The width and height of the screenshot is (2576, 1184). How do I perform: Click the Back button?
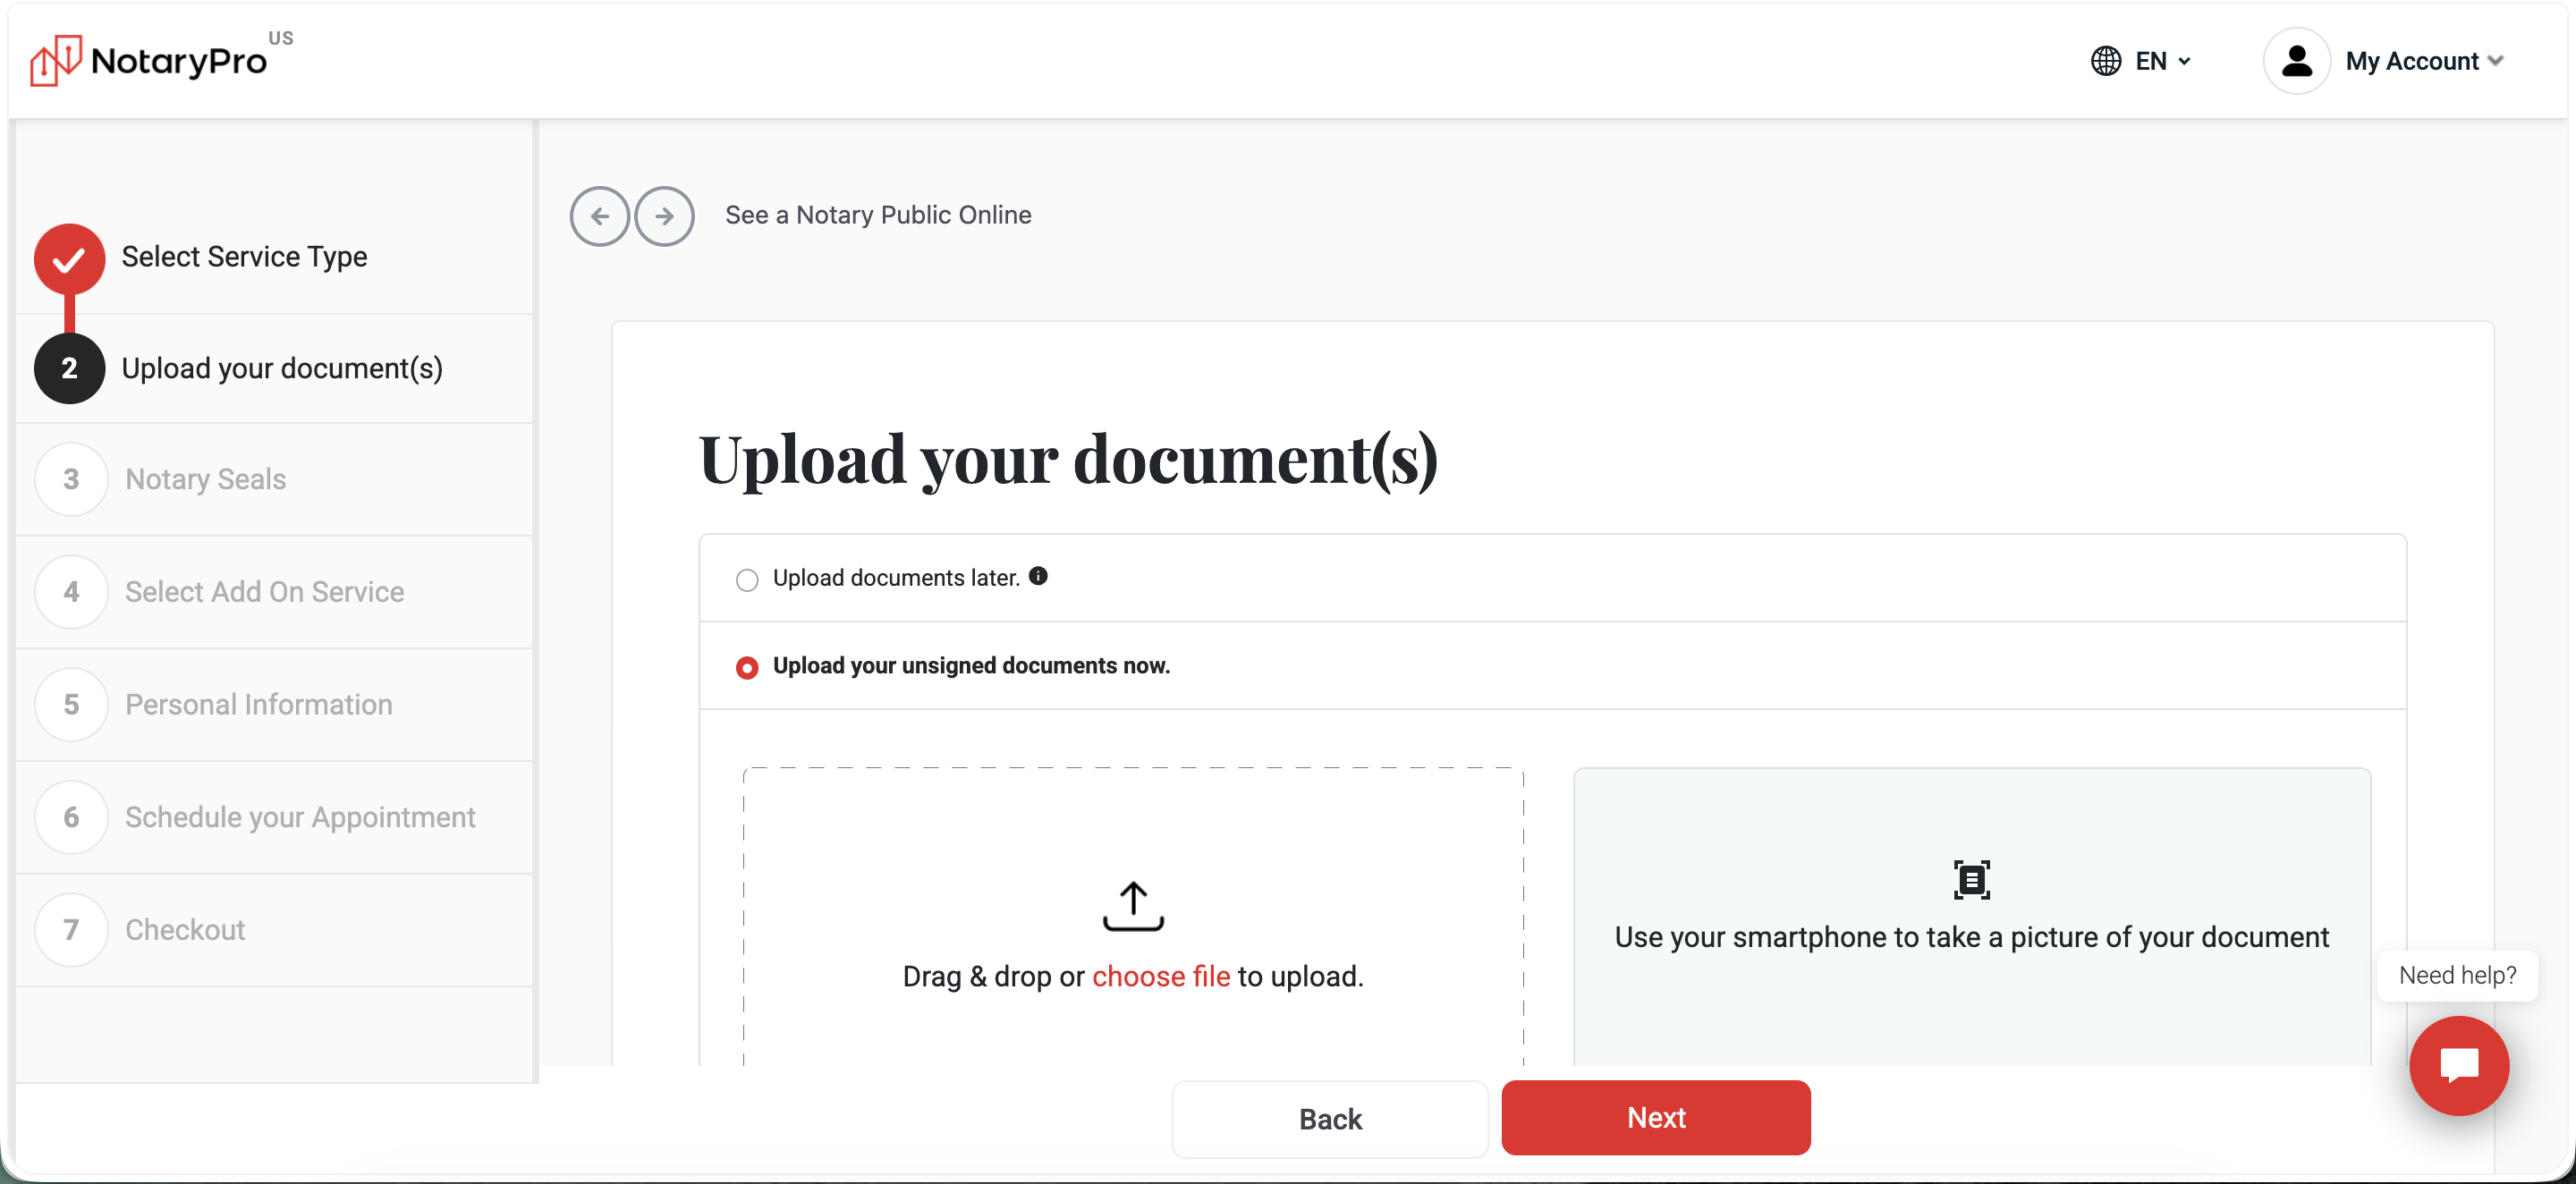click(x=1330, y=1119)
